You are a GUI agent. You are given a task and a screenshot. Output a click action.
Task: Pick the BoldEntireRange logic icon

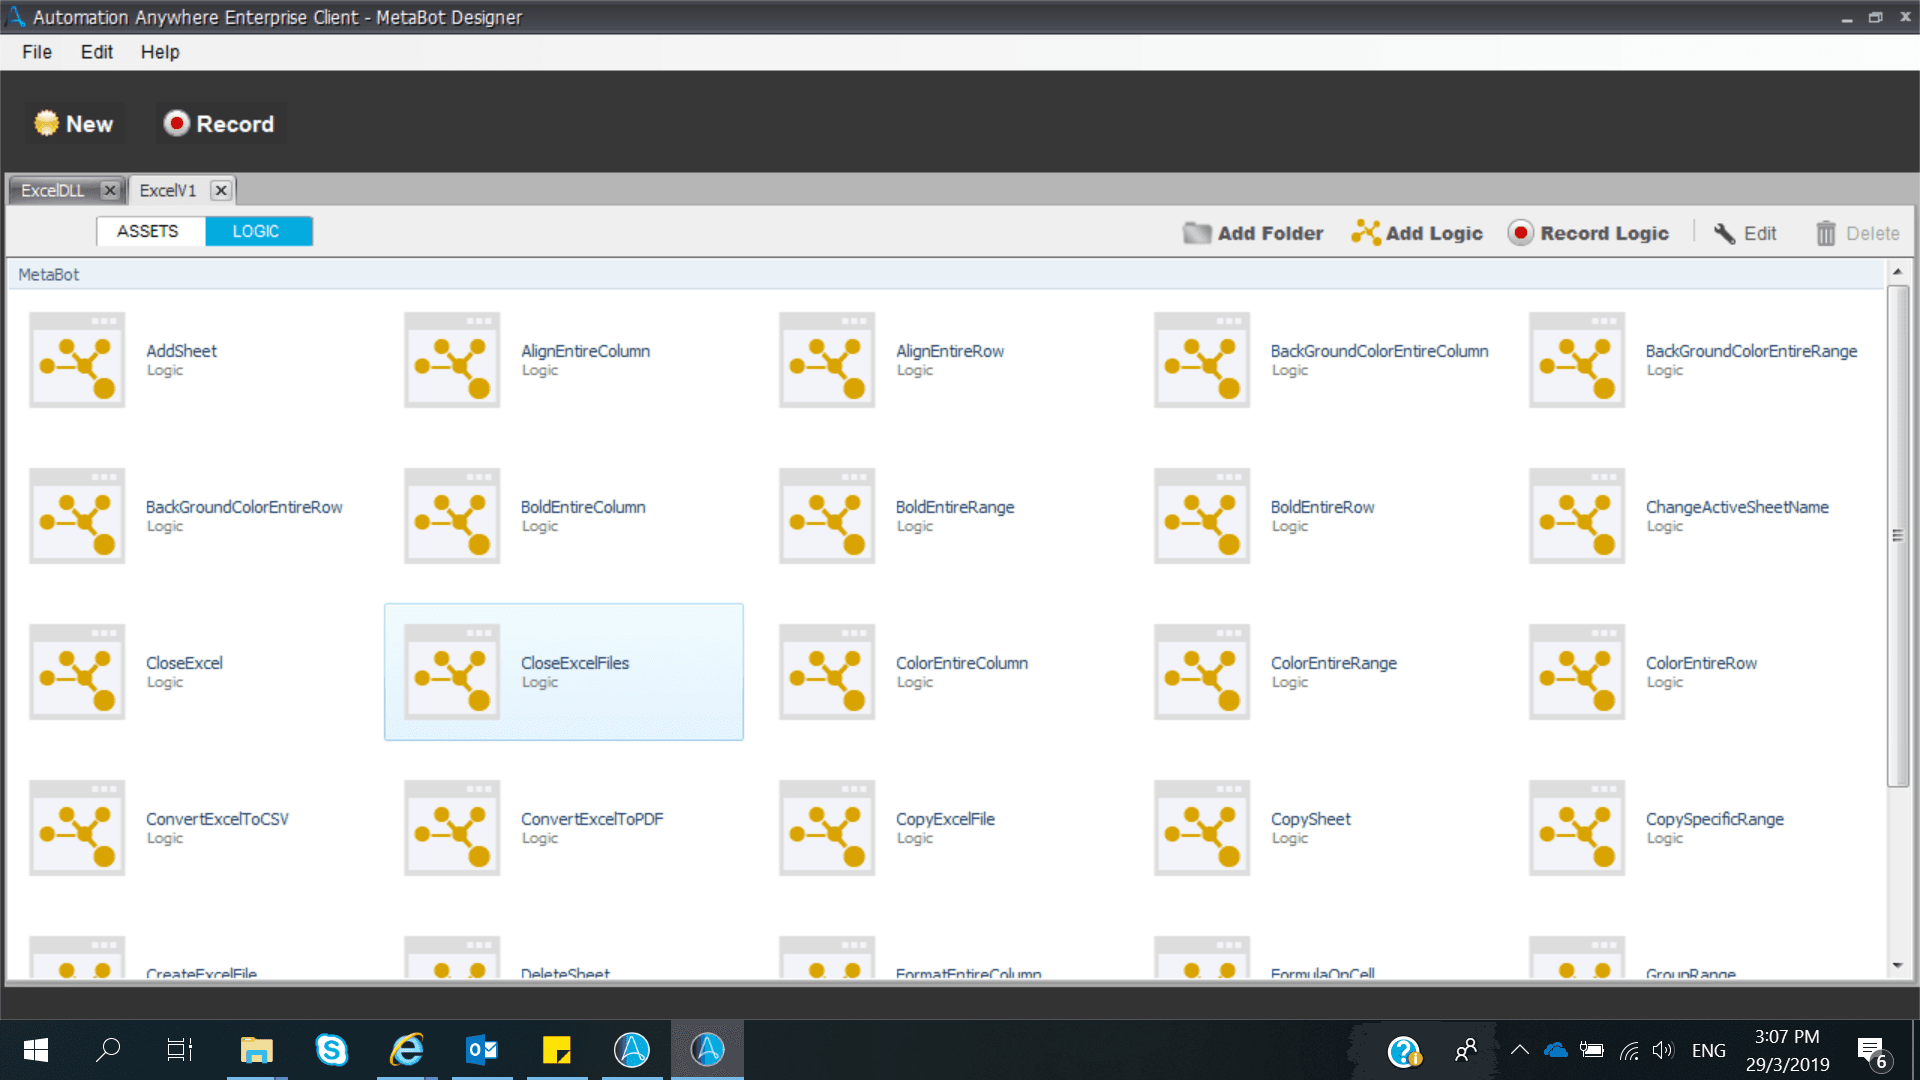point(827,516)
